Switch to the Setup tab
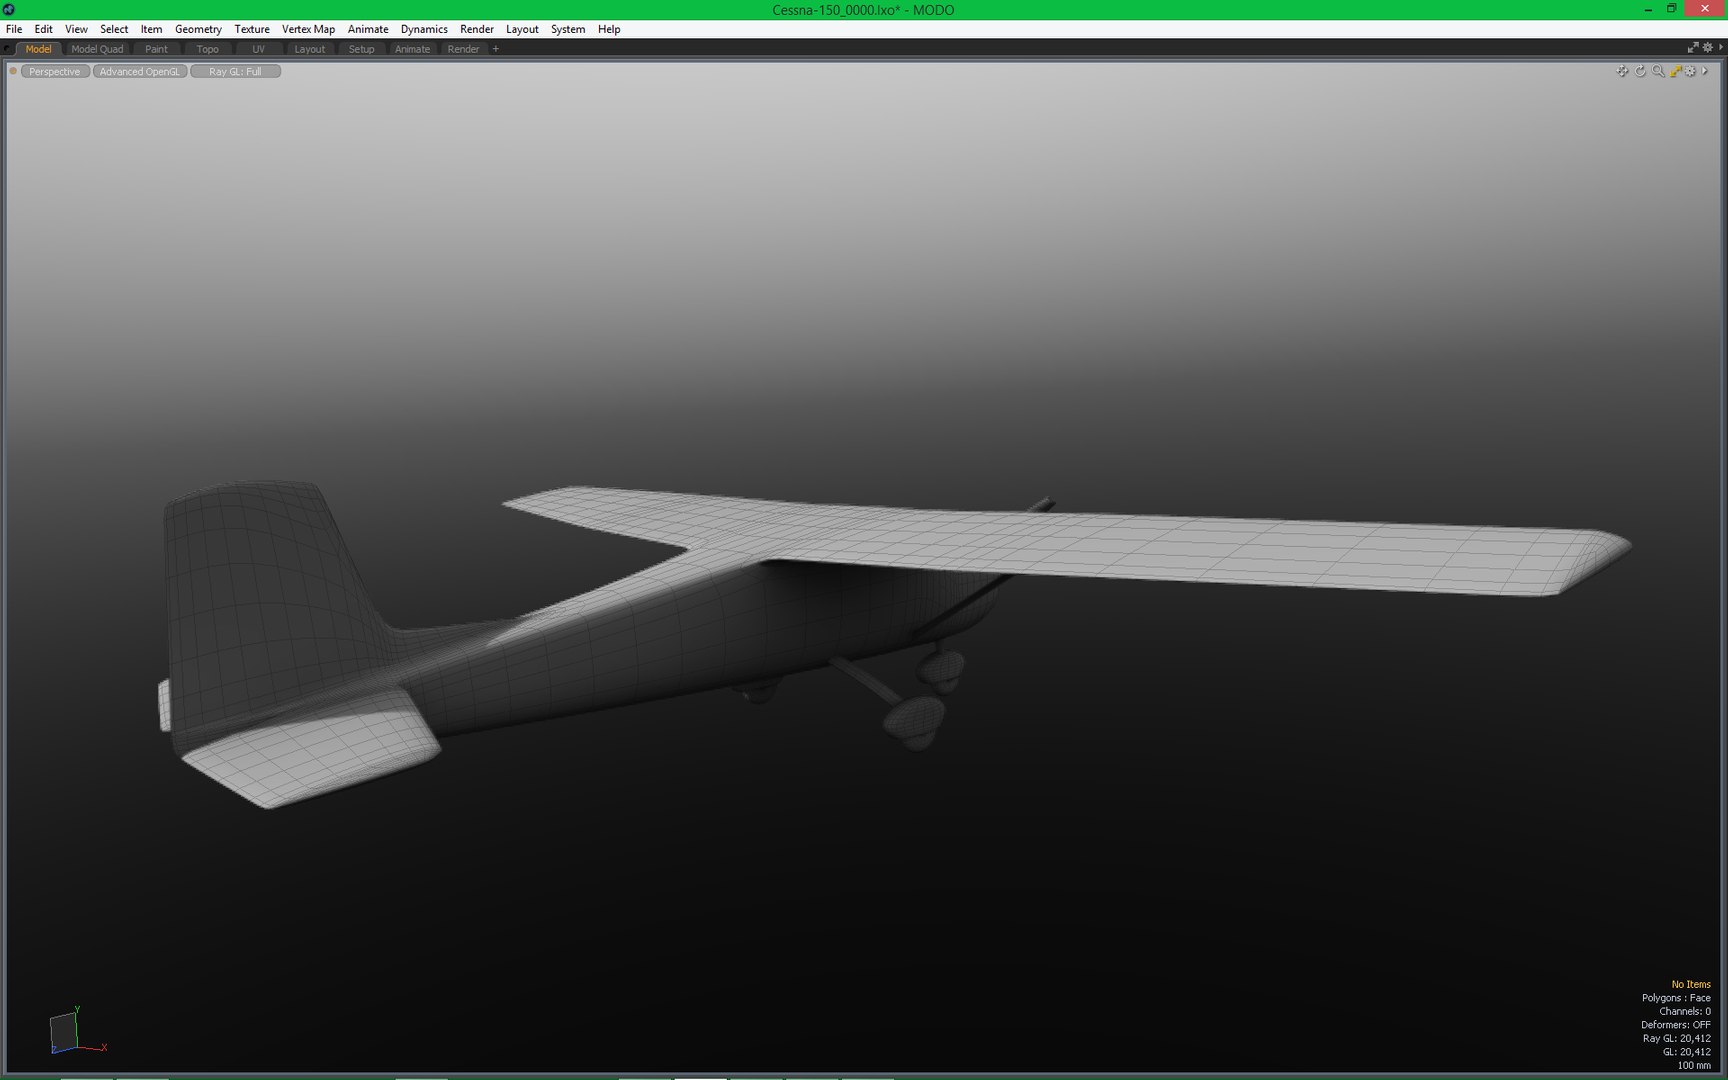Image resolution: width=1728 pixels, height=1080 pixels. pyautogui.click(x=361, y=49)
